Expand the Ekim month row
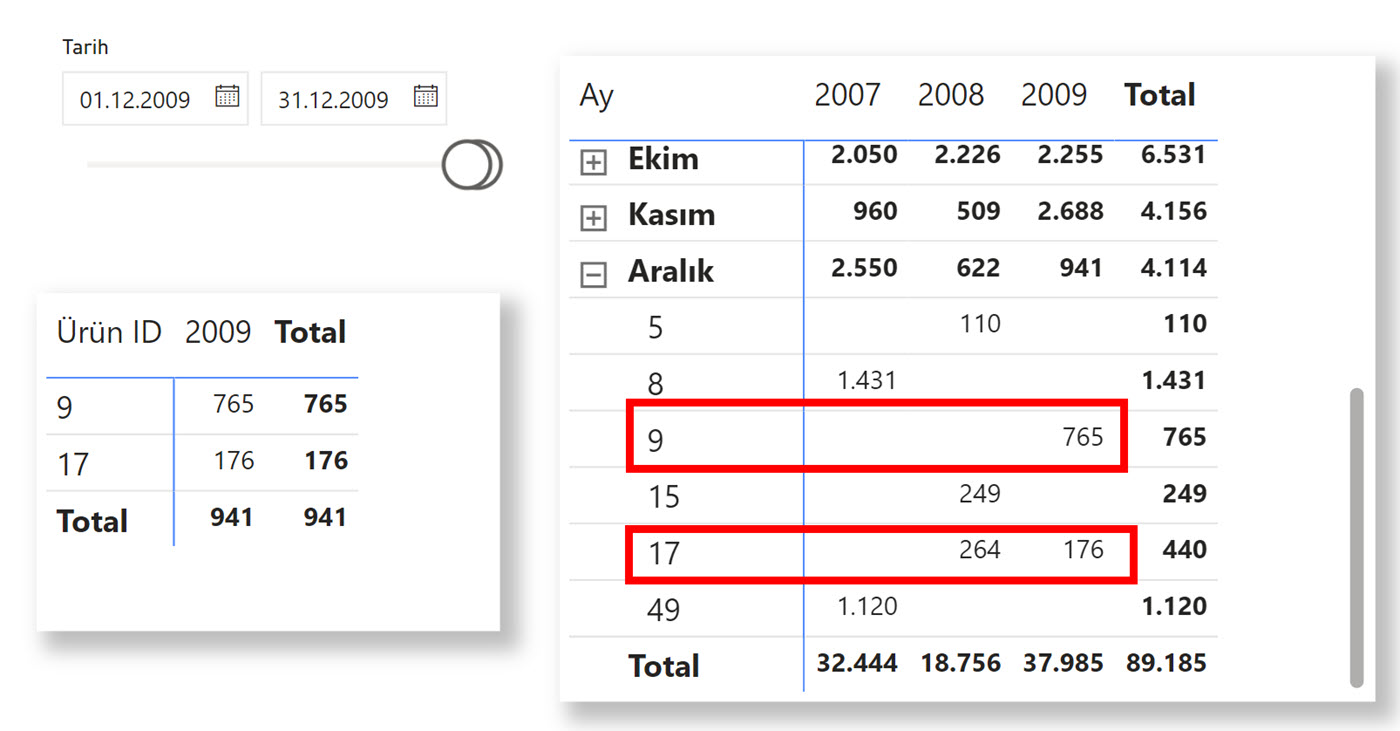The width and height of the screenshot is (1400, 731). 594,162
